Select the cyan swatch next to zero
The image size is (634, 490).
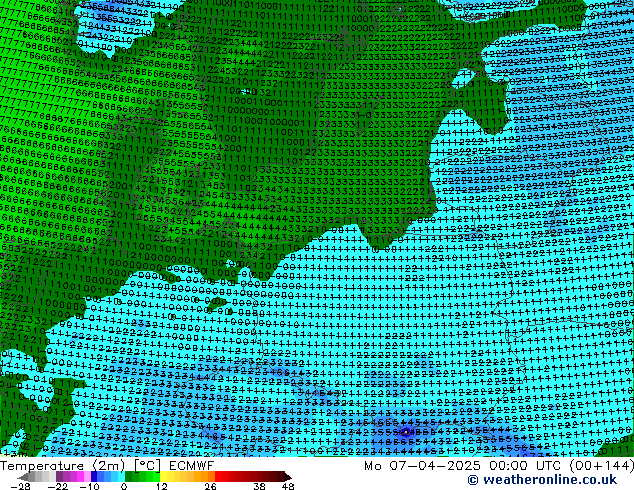click(x=121, y=476)
